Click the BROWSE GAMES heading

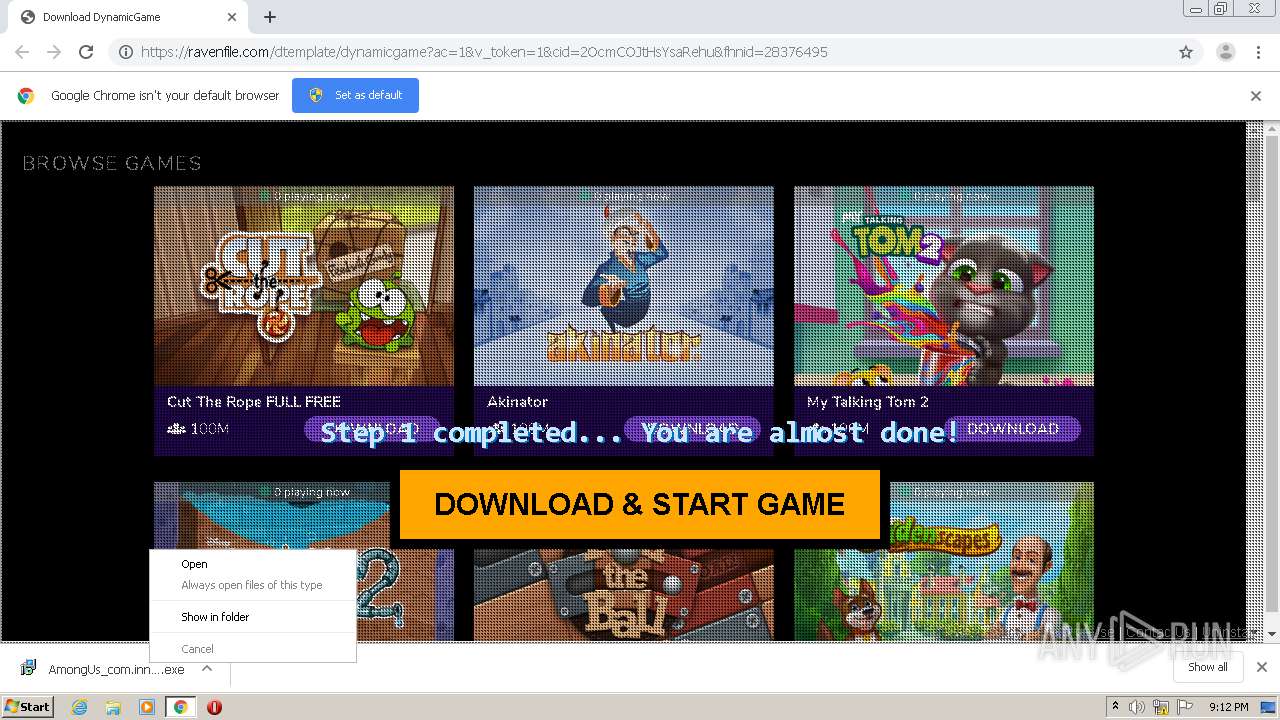pos(112,163)
